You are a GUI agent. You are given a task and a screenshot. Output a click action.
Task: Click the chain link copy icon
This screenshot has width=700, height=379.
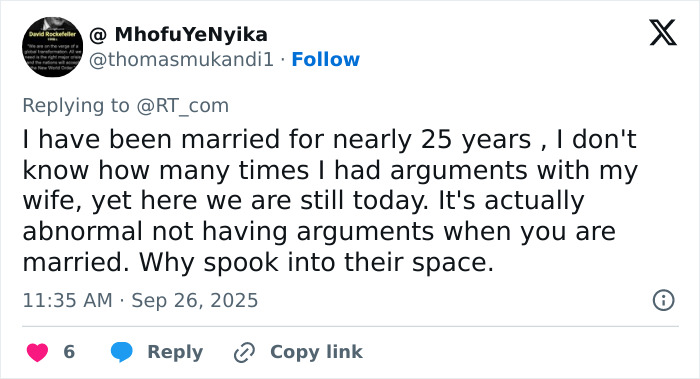[245, 352]
